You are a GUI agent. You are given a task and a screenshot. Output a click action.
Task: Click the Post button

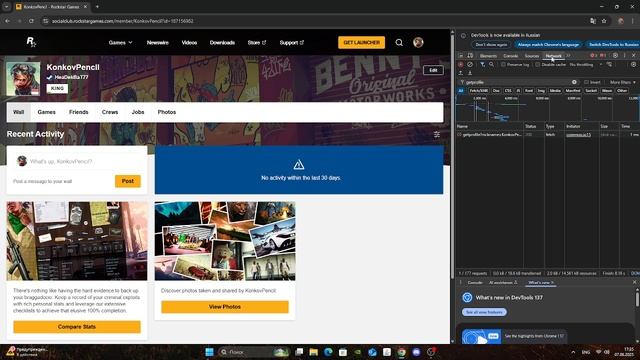pyautogui.click(x=128, y=181)
